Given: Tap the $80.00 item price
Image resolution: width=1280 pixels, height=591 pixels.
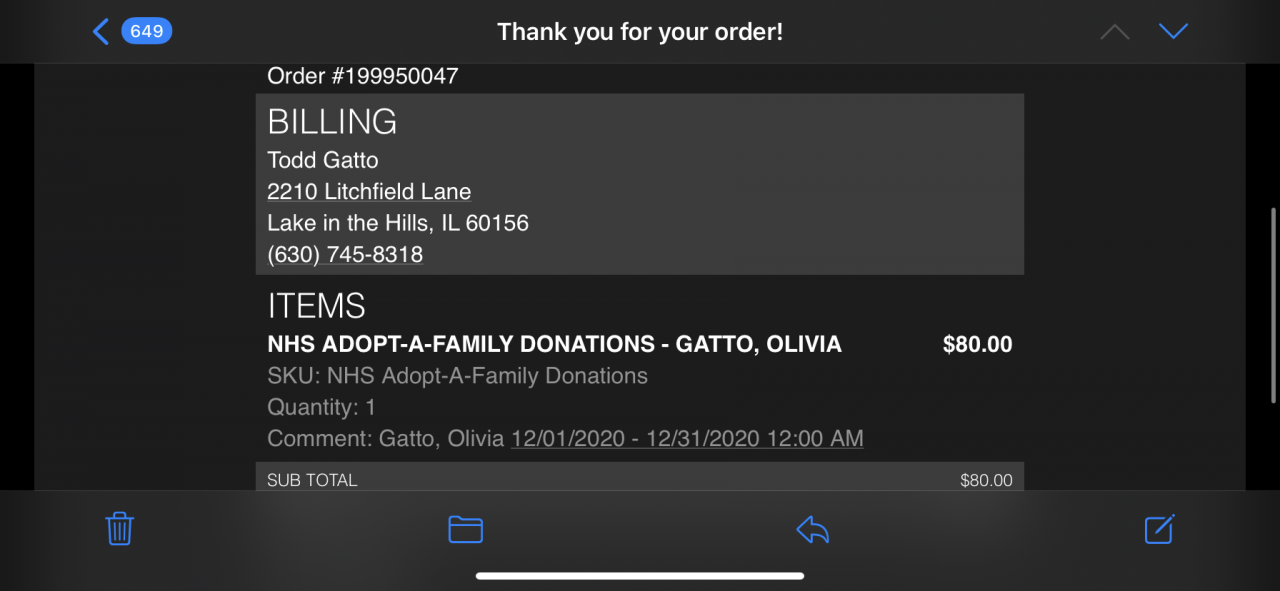Looking at the screenshot, I should 977,345.
